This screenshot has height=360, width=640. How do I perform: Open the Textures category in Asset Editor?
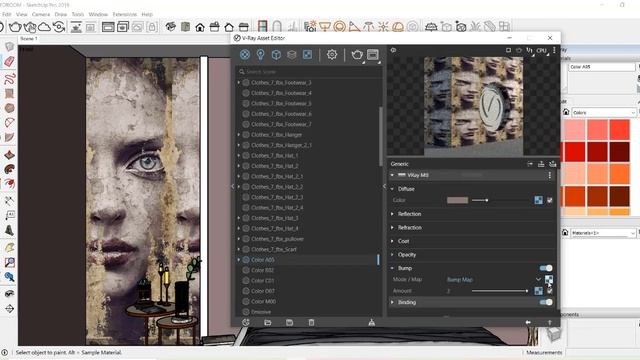pos(307,55)
